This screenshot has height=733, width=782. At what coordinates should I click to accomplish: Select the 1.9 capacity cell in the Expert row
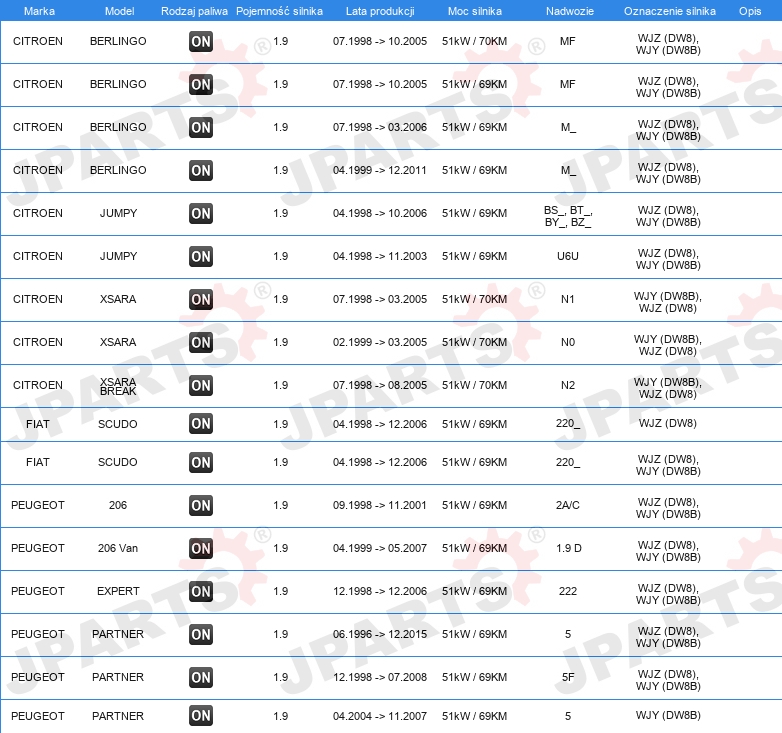pos(281,591)
